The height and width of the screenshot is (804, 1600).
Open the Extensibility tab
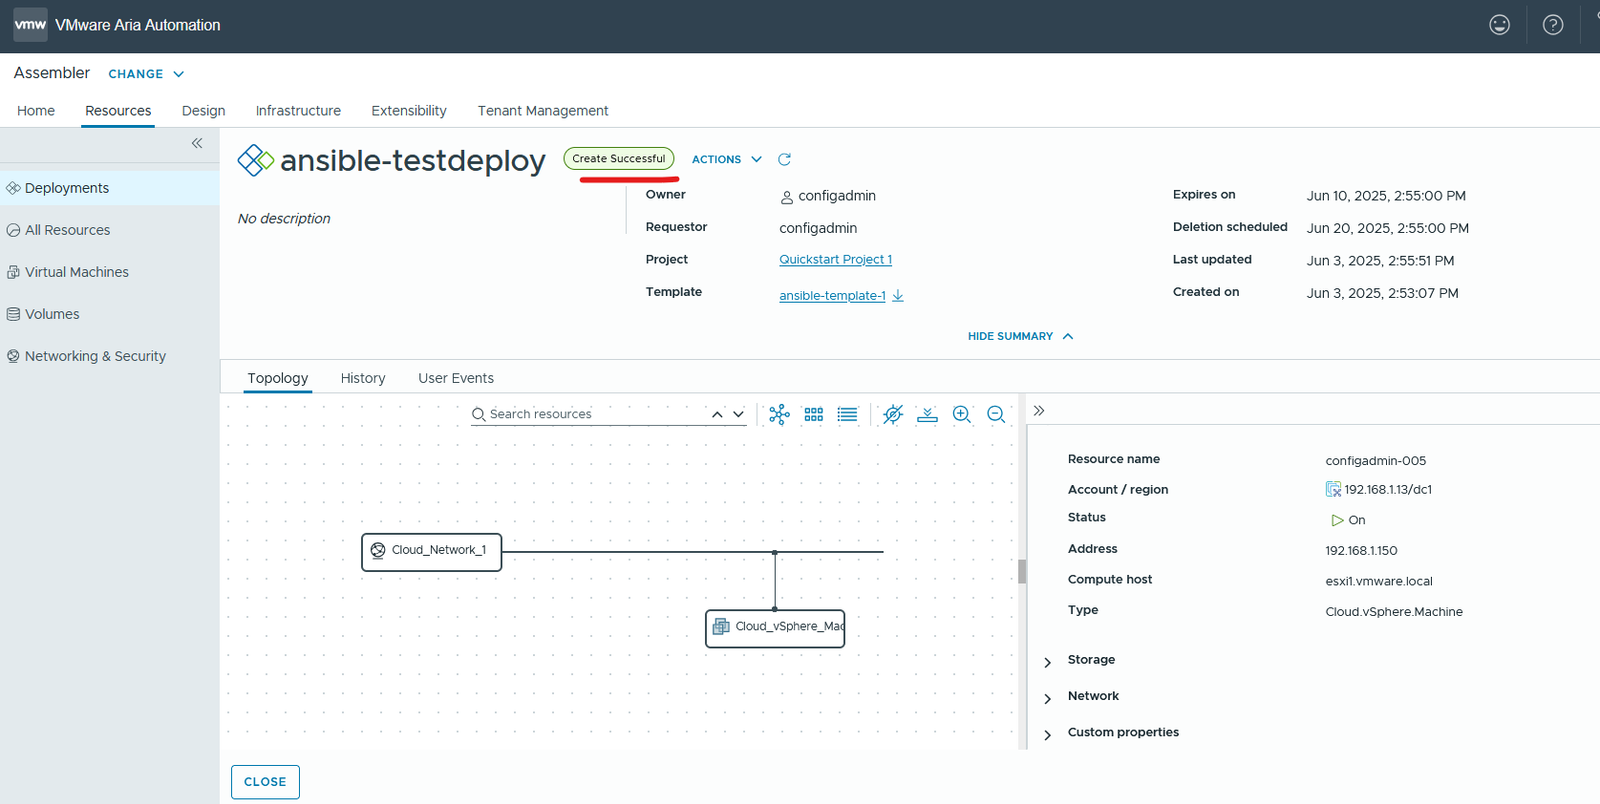409,111
